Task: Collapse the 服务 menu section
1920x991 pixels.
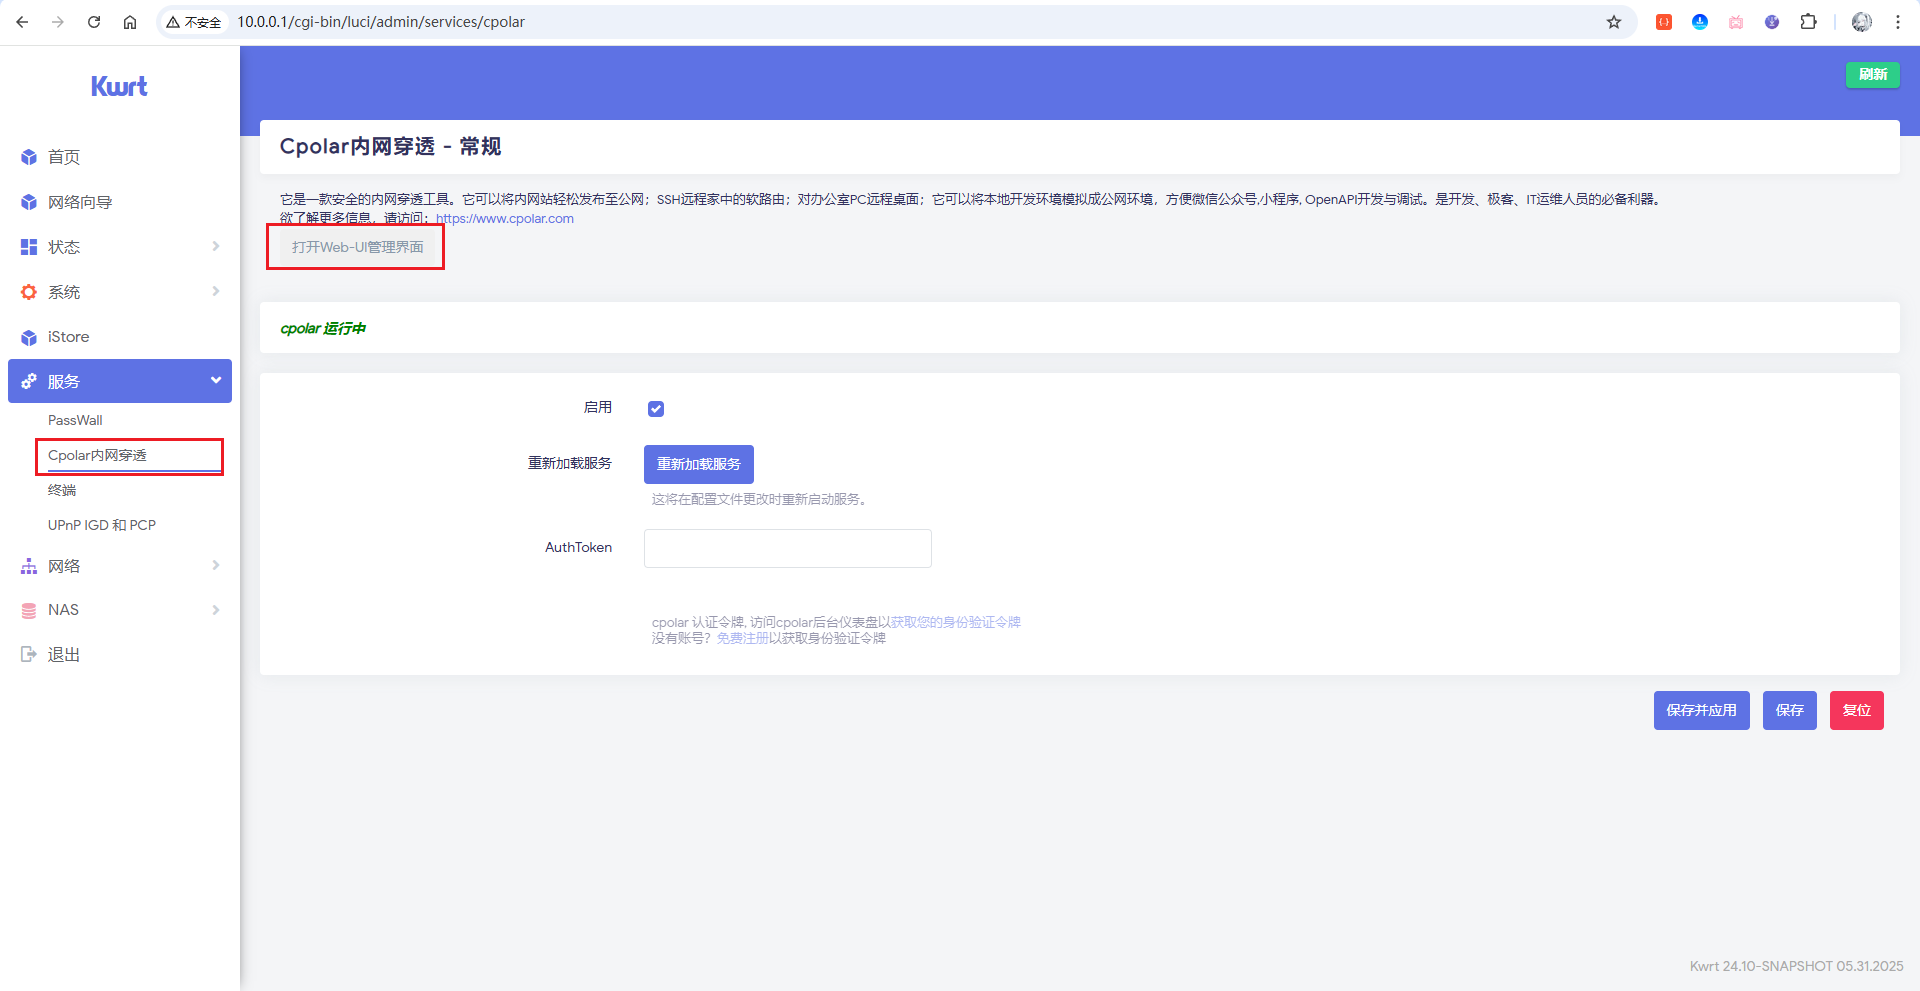Action: 215,381
